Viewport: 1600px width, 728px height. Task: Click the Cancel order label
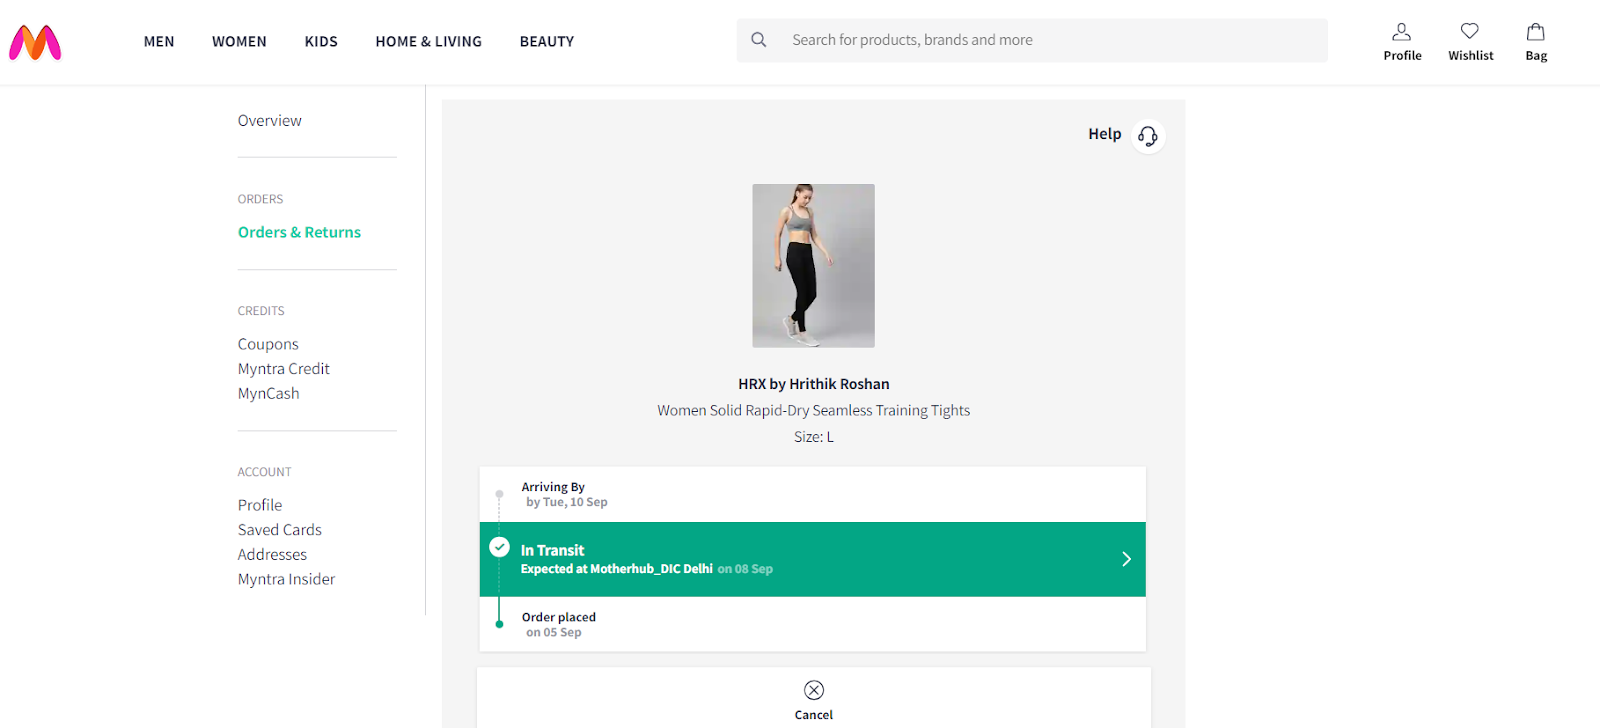tap(814, 715)
